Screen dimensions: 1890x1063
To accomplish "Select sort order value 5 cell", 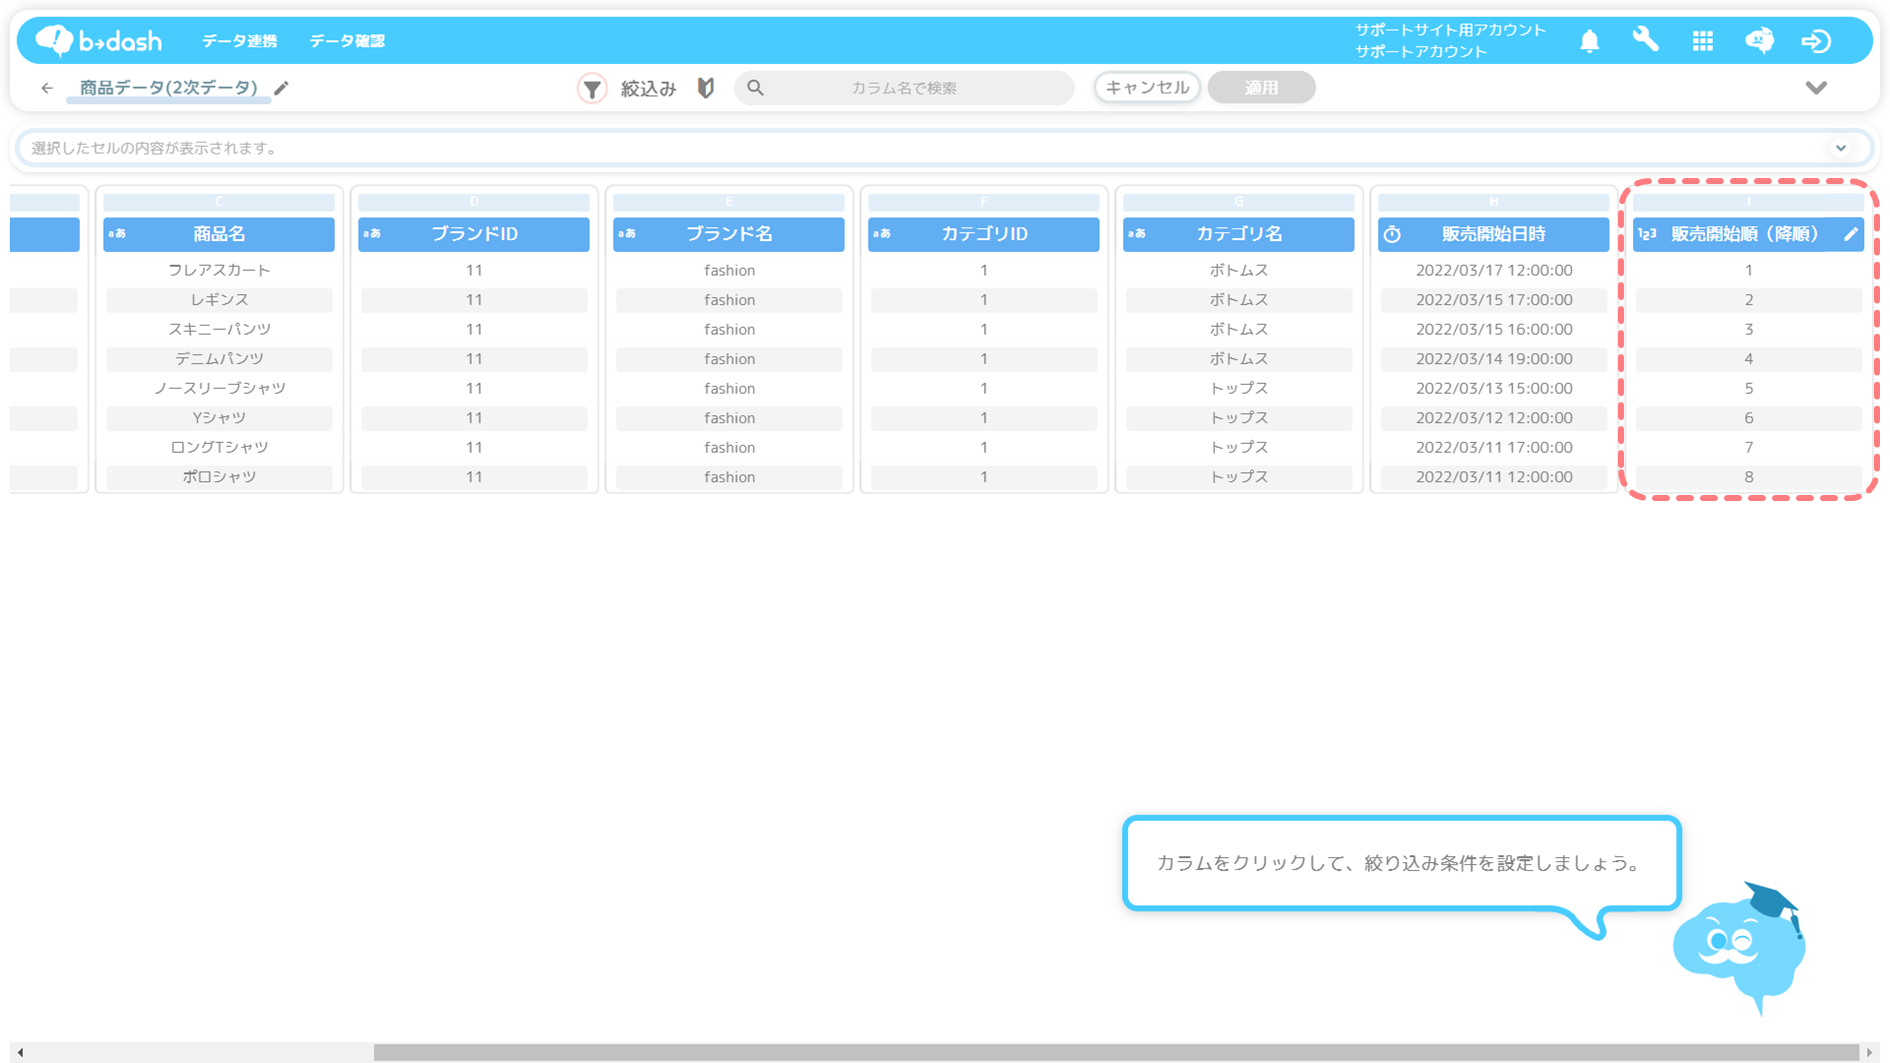I will [x=1749, y=388].
